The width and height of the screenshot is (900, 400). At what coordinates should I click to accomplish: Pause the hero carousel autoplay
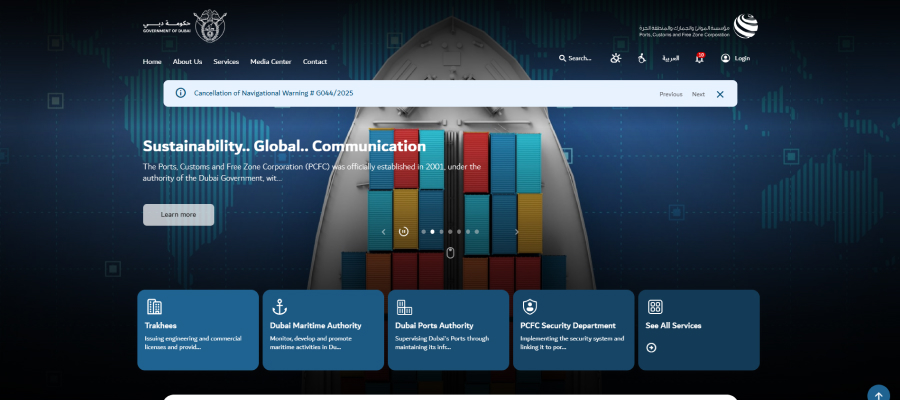click(x=403, y=231)
